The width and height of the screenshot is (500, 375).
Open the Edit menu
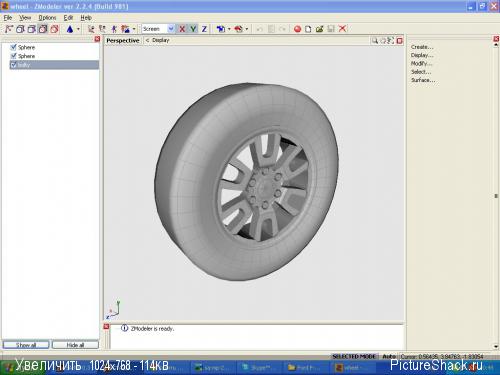tap(68, 18)
